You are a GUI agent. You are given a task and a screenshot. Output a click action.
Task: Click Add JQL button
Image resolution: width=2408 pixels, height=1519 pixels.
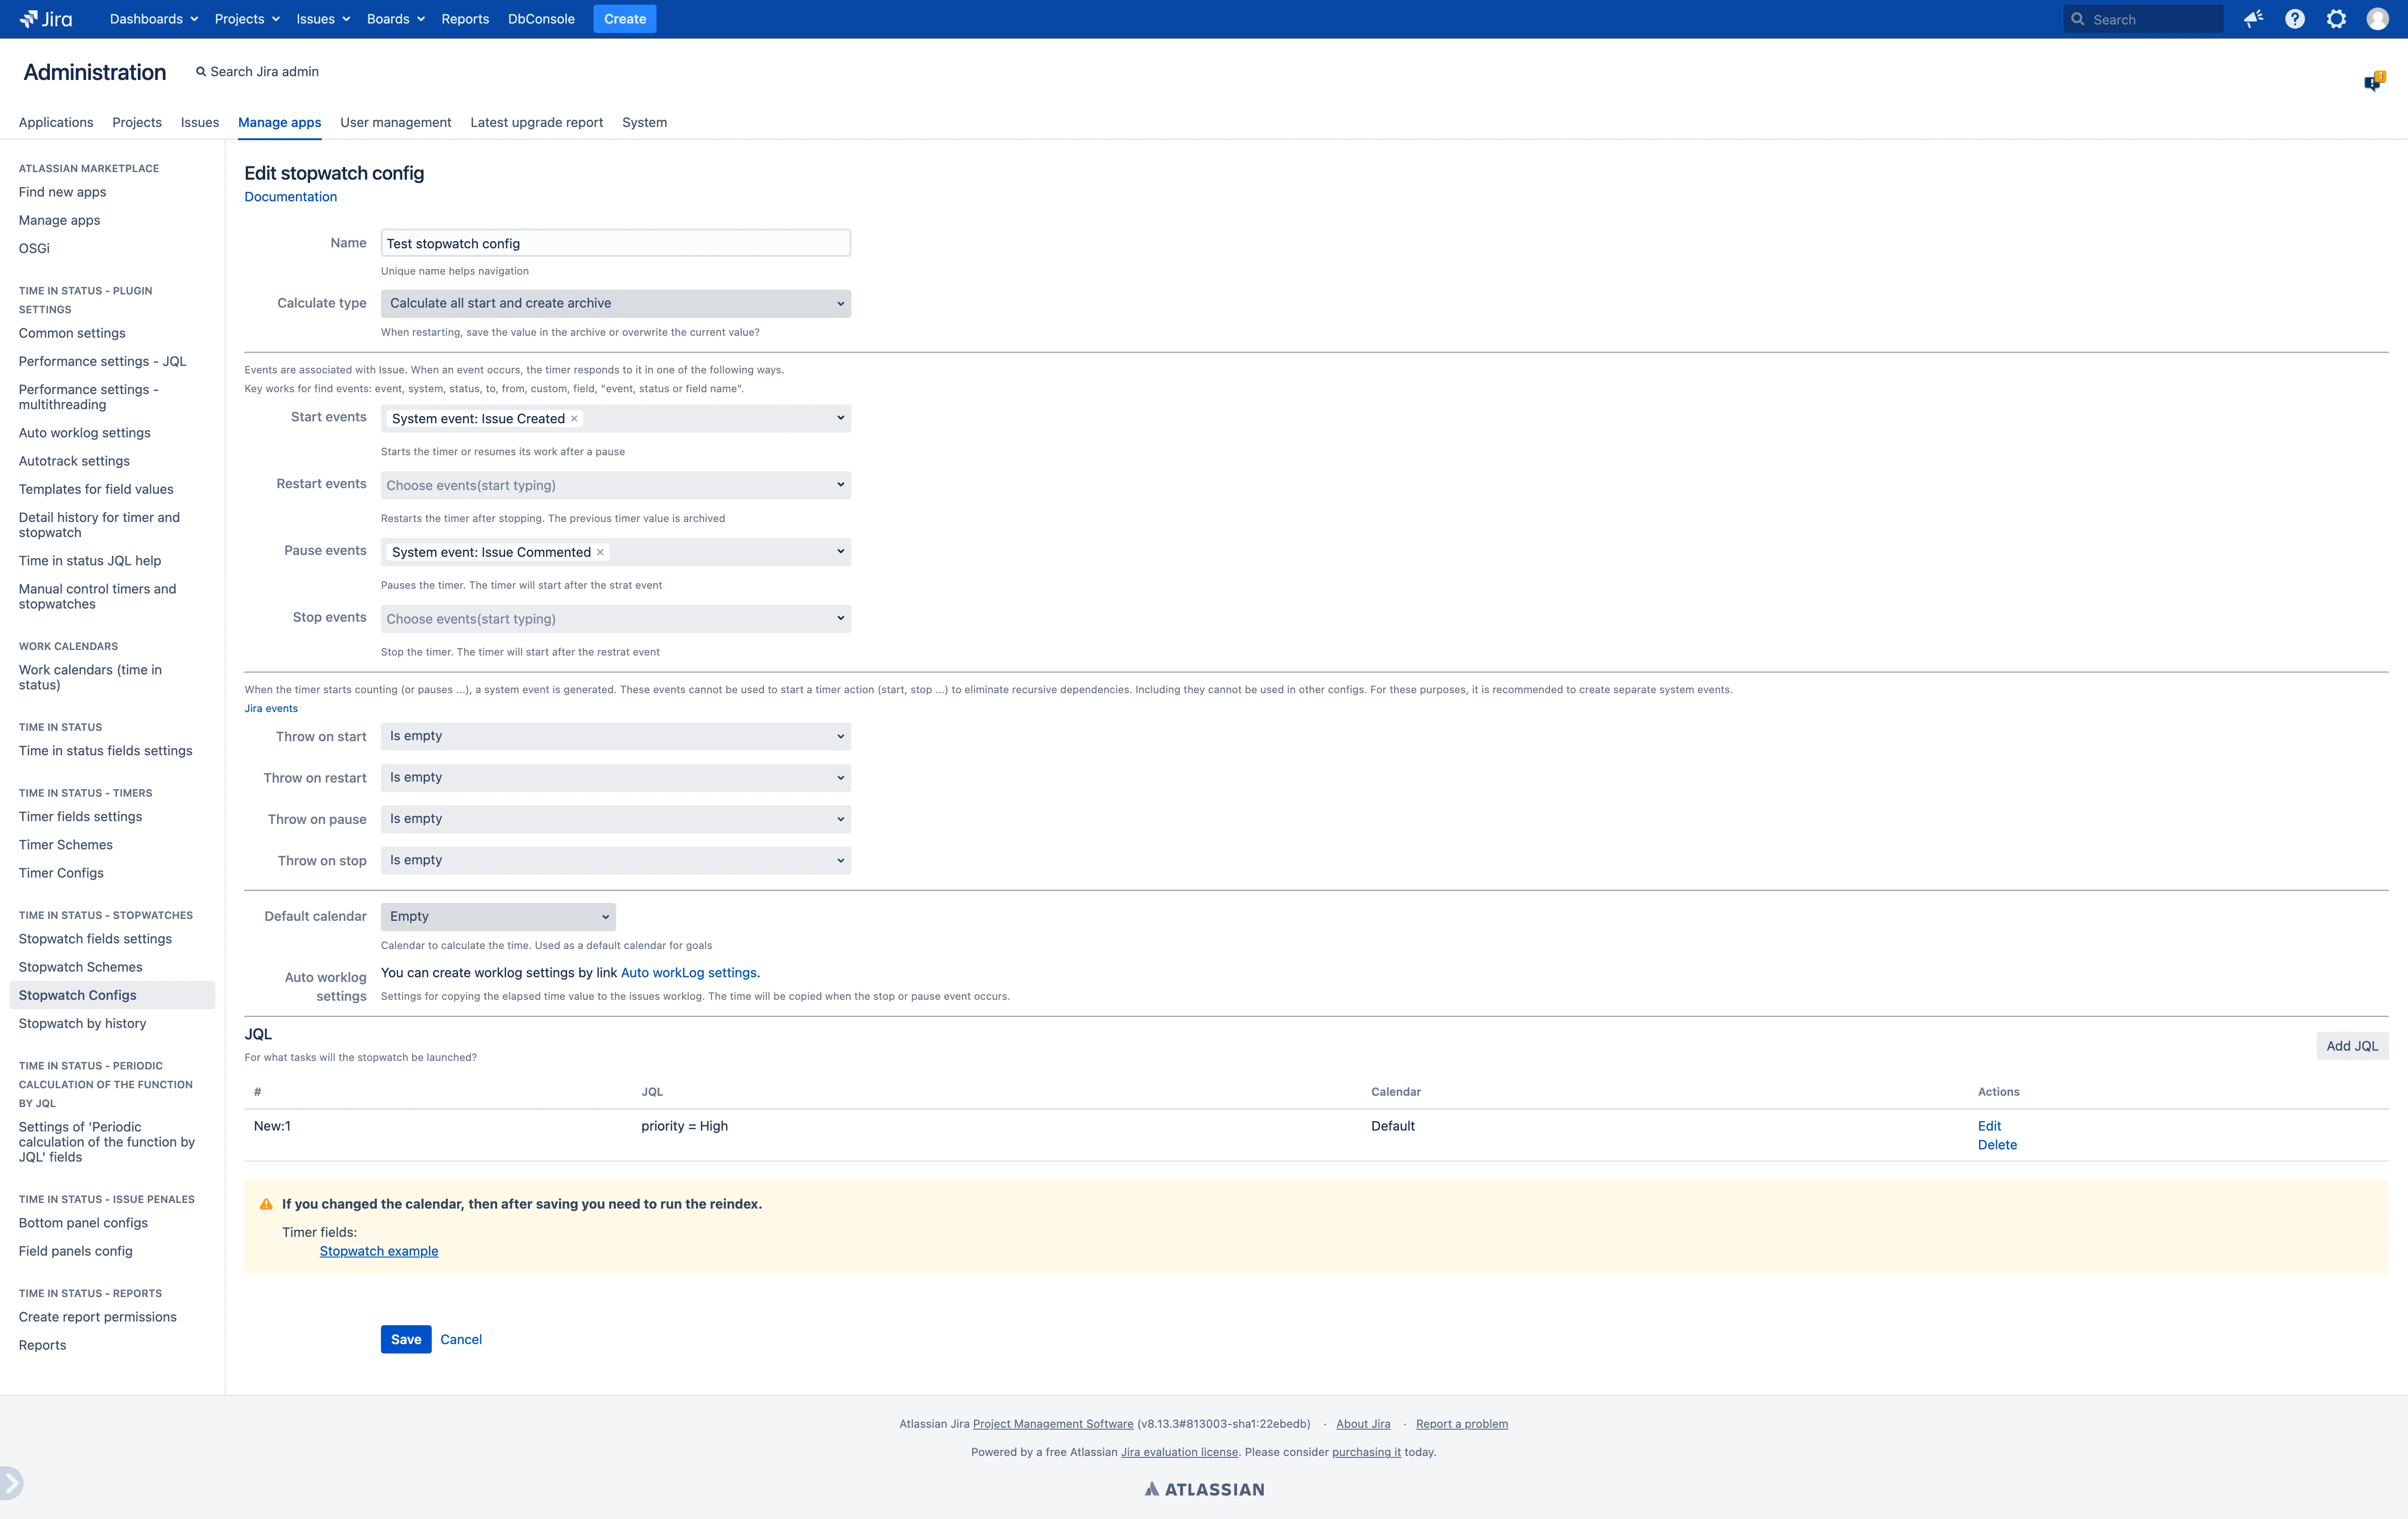point(2352,1046)
